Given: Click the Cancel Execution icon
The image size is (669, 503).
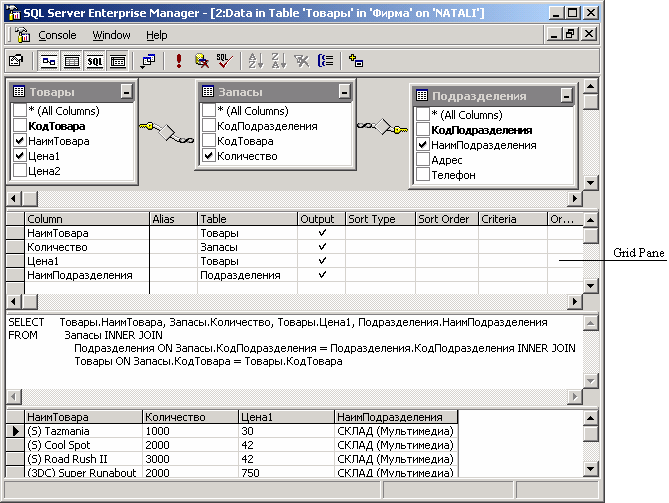Looking at the screenshot, I should point(202,61).
